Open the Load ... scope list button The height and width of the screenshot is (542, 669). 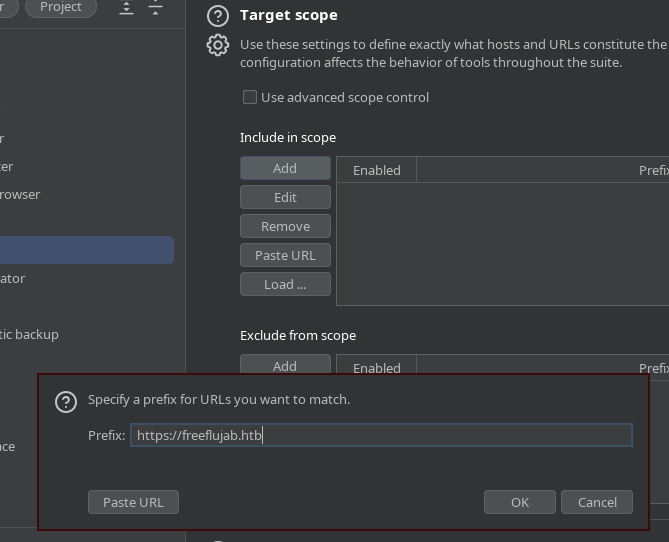[x=285, y=285]
